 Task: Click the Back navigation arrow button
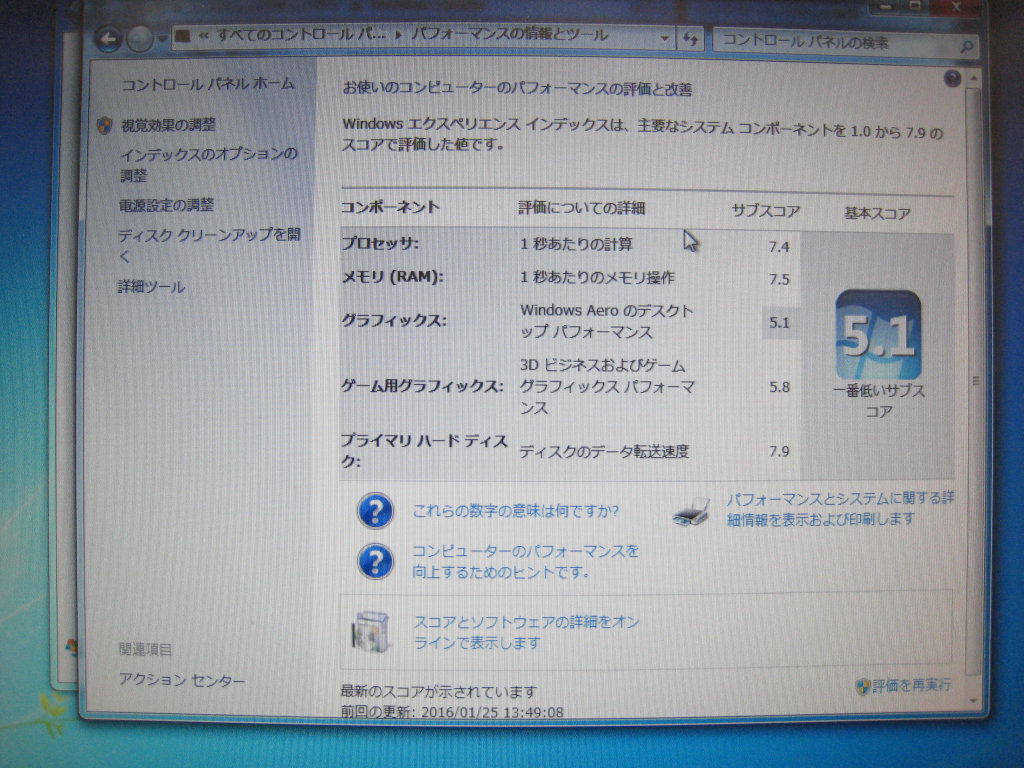(x=108, y=39)
